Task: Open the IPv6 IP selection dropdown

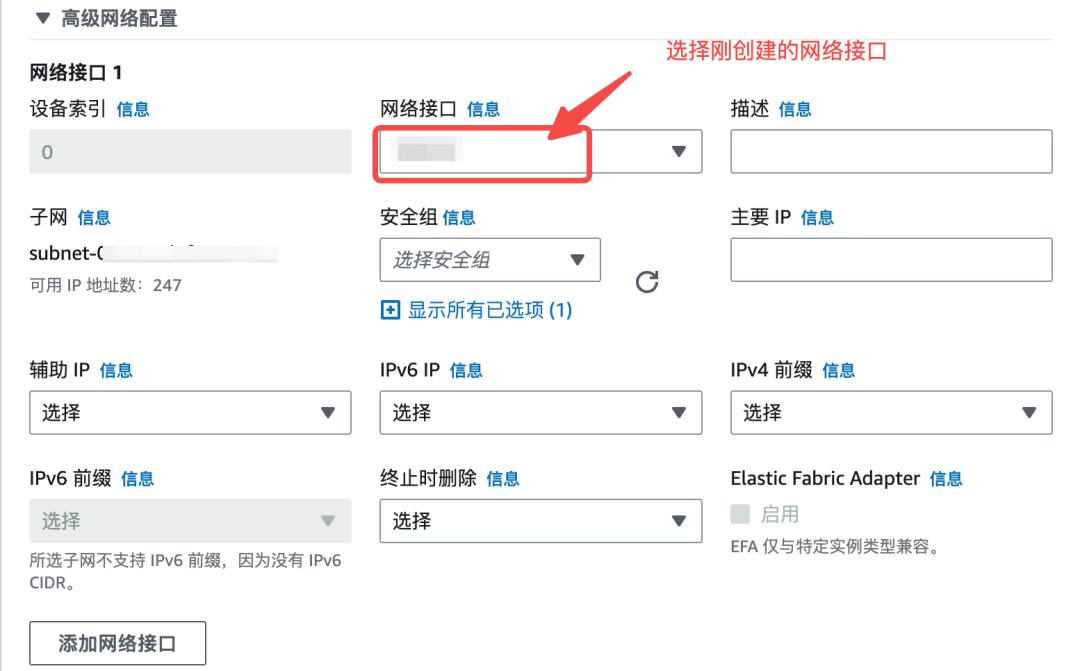Action: (x=540, y=412)
